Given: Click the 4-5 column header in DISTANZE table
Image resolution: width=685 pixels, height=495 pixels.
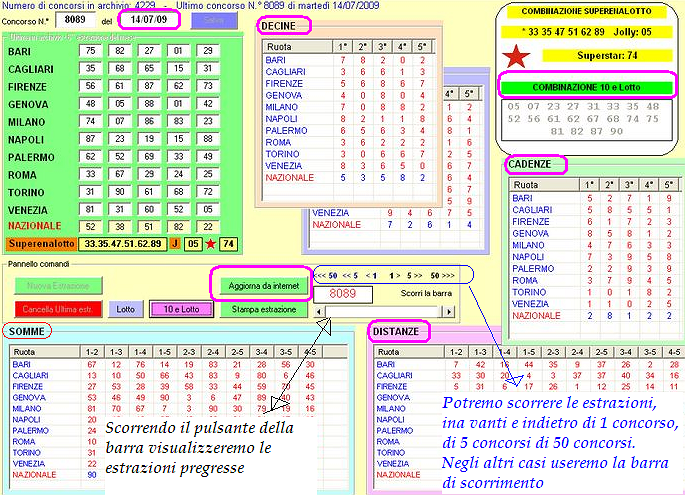Looking at the screenshot, I should coord(674,352).
